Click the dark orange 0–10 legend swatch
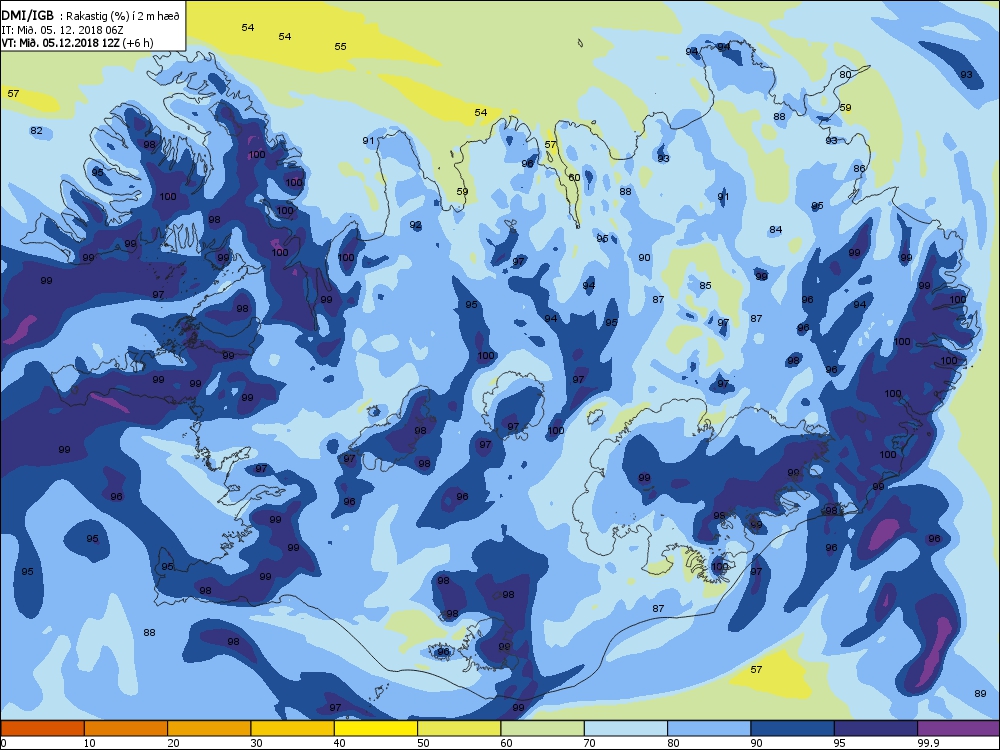Image resolution: width=1000 pixels, height=750 pixels. [x=42, y=728]
